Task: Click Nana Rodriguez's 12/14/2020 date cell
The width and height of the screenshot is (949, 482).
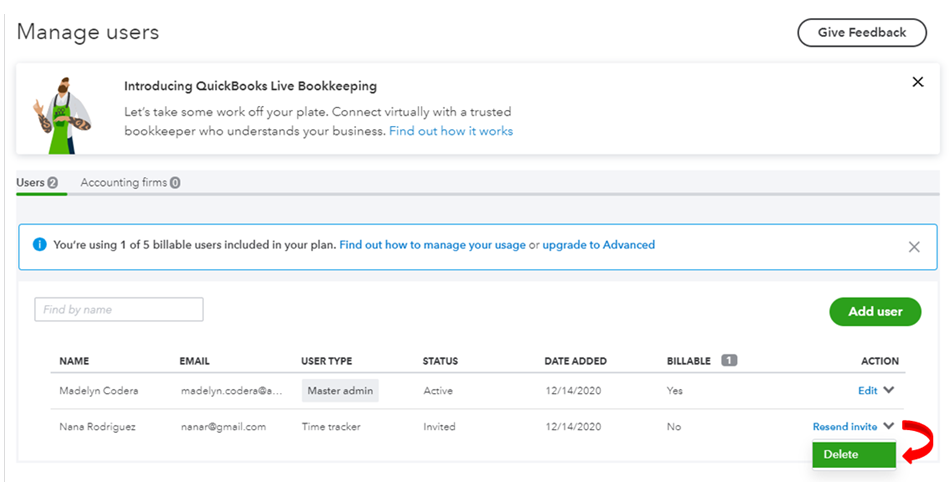Action: click(x=573, y=427)
